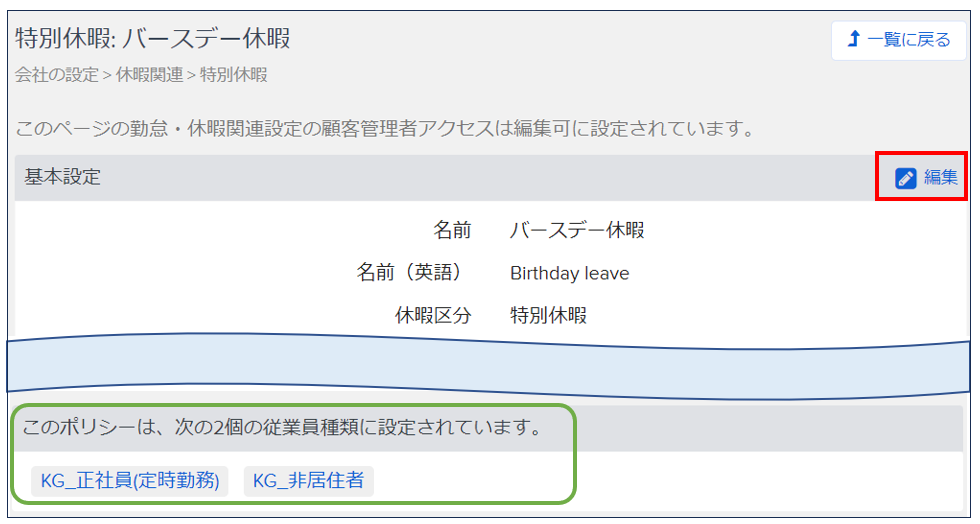Open 休暇関連 in the breadcrumb trail

tap(149, 75)
